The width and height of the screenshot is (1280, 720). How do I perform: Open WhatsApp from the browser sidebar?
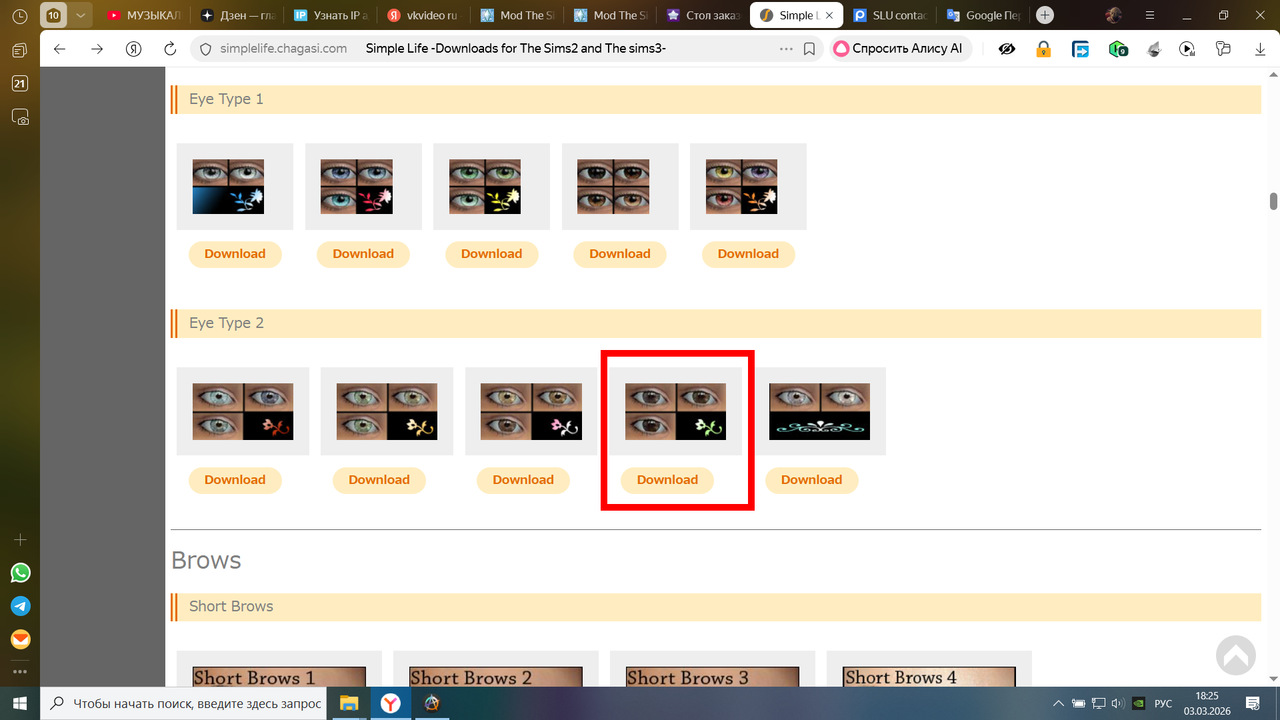[x=20, y=573]
